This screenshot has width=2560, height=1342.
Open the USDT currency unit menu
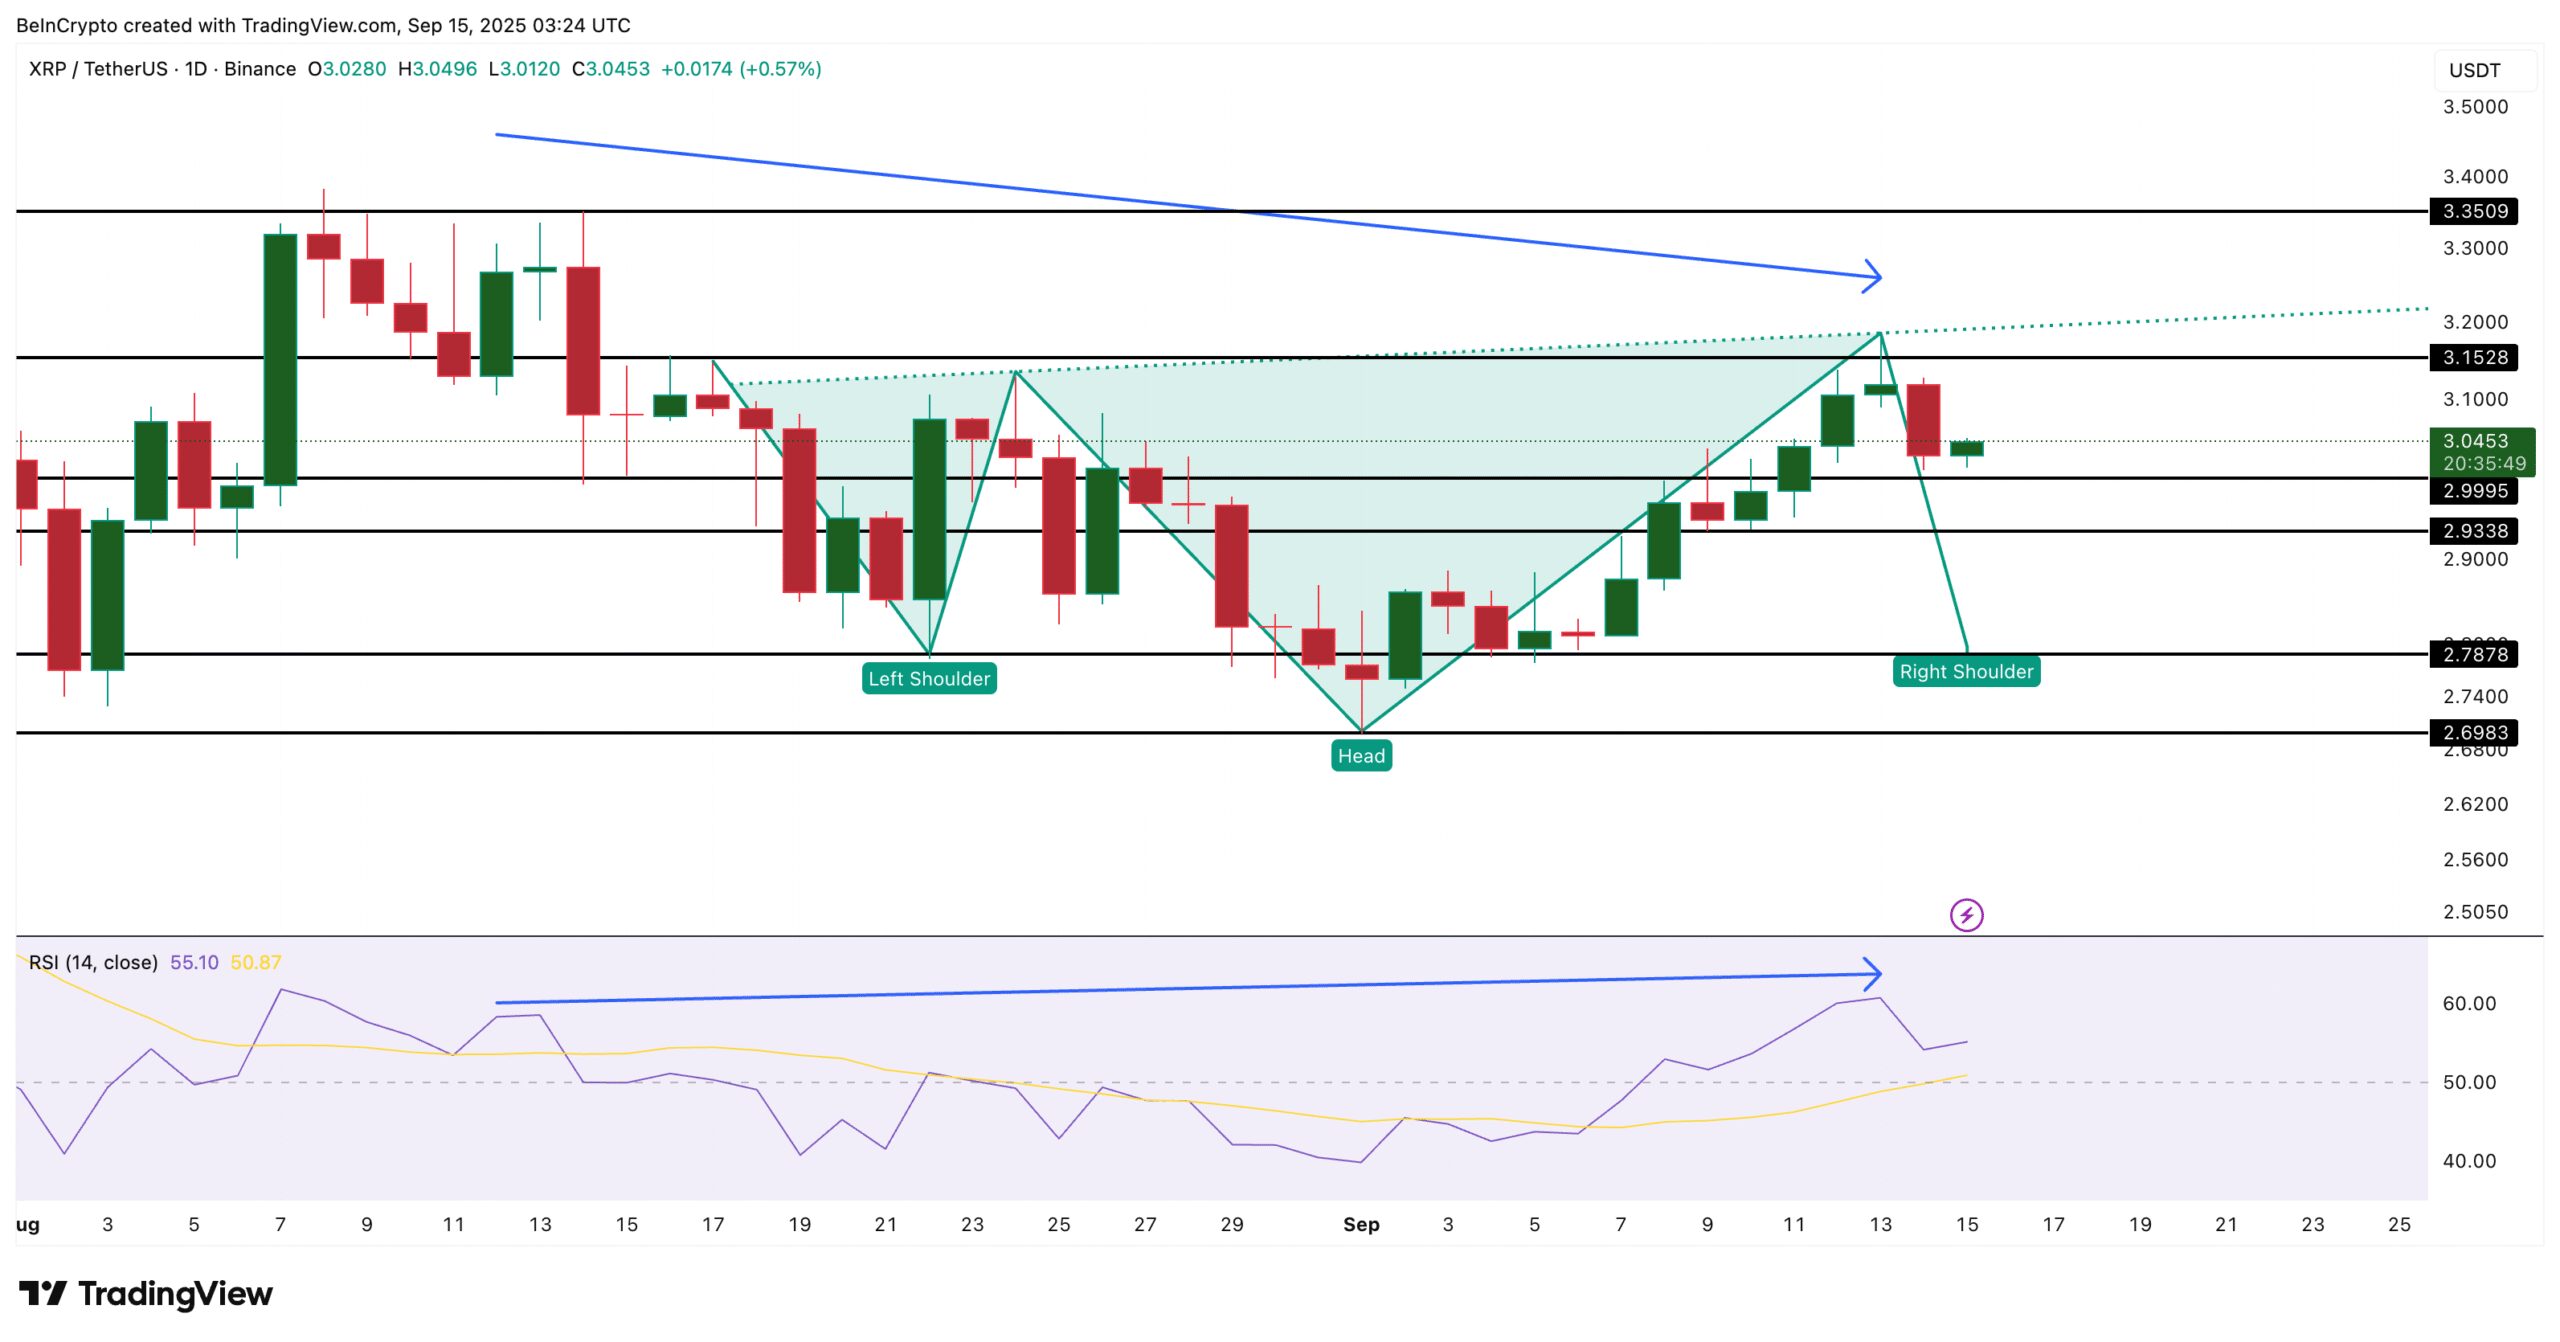[x=2473, y=70]
